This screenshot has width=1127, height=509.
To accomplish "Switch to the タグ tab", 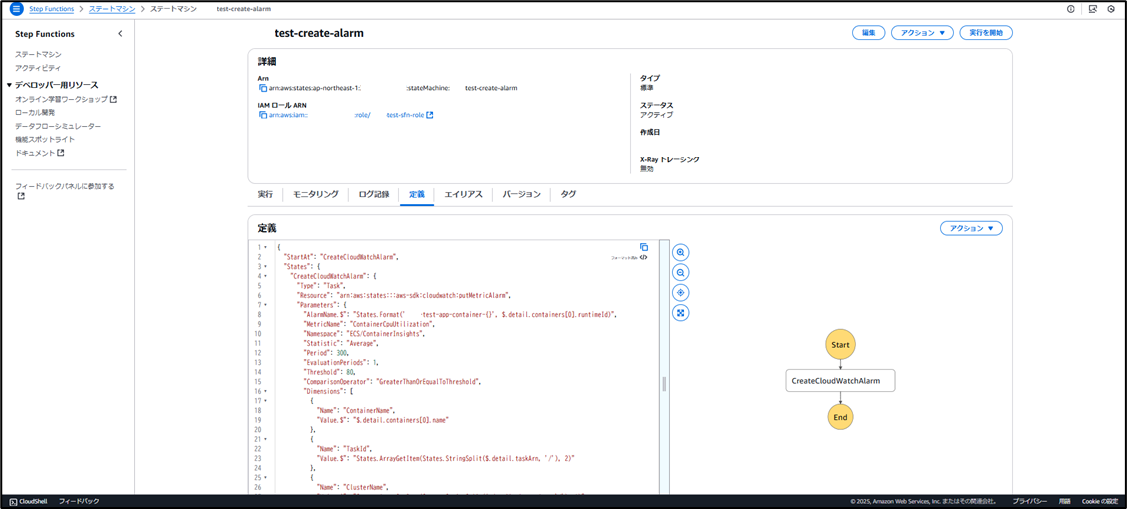I will click(568, 194).
